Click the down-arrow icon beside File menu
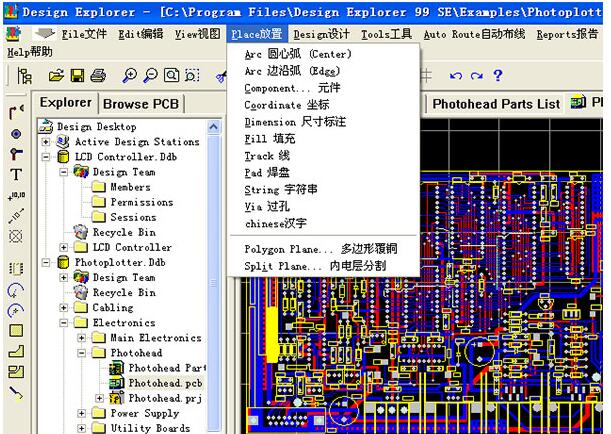The height and width of the screenshot is (434, 611). tap(44, 34)
